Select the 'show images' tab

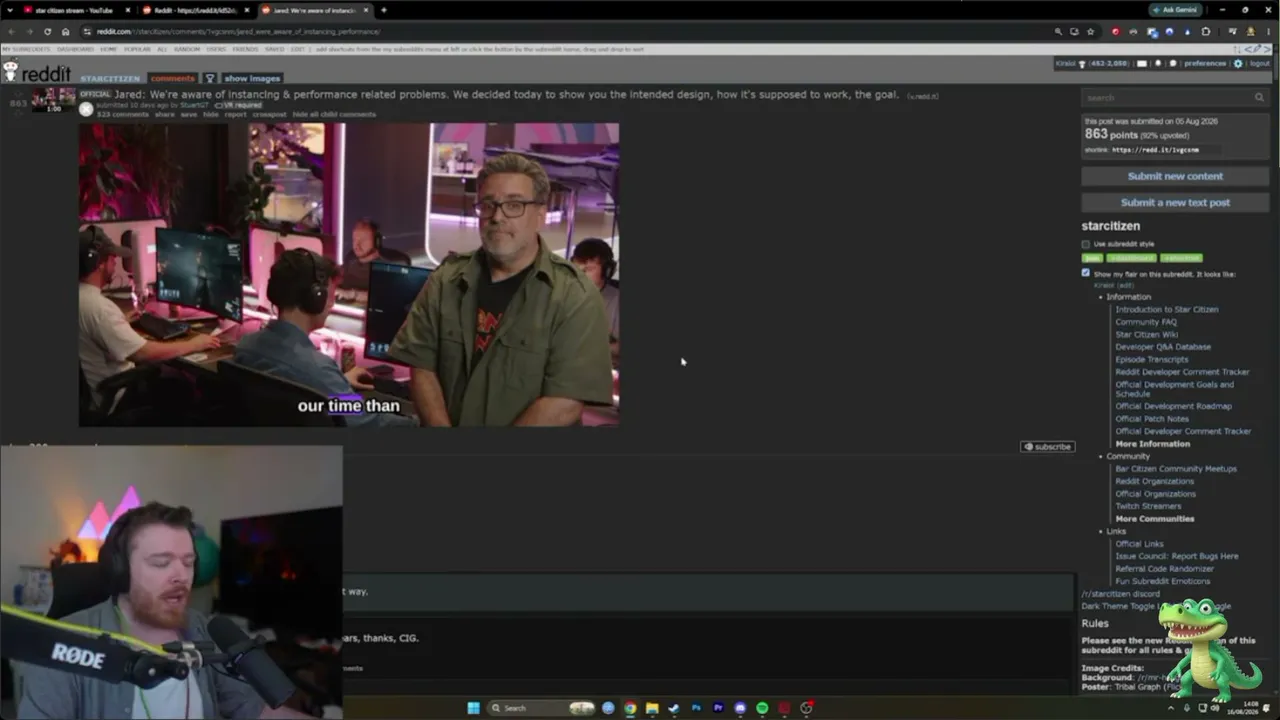coord(252,78)
